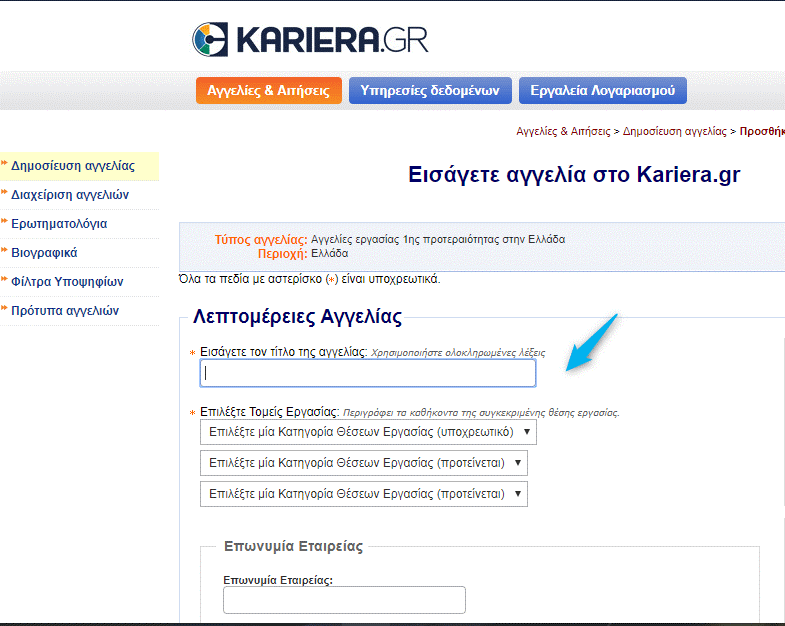The width and height of the screenshot is (785, 626).
Task: Click the blue arrow pointing at the title field
Action: coord(592,342)
